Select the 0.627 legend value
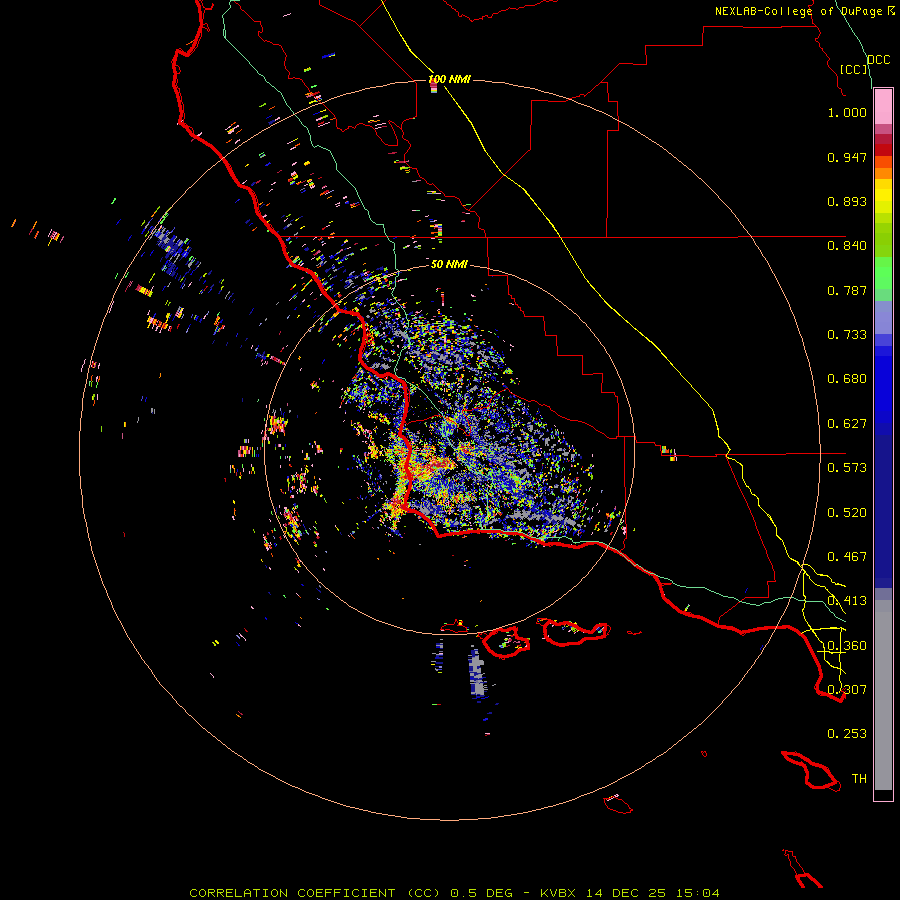900x900 pixels. pos(847,424)
